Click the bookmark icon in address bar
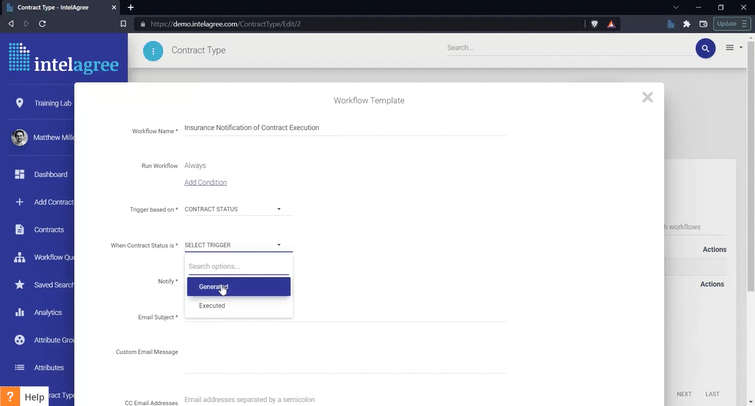755x406 pixels. pyautogui.click(x=123, y=24)
